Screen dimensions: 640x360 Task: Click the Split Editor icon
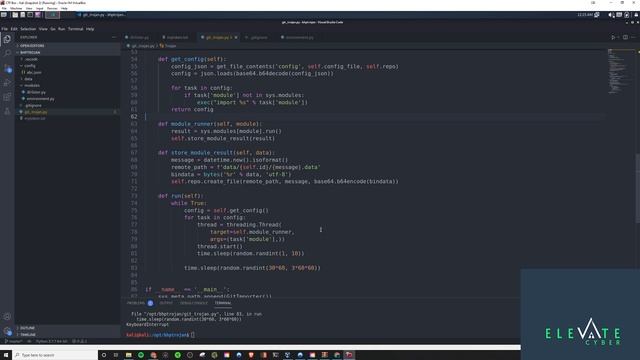coord(625,37)
